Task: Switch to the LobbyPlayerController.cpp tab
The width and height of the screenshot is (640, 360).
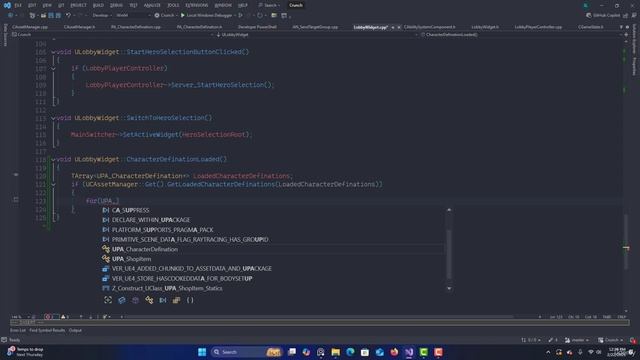Action: click(538, 27)
